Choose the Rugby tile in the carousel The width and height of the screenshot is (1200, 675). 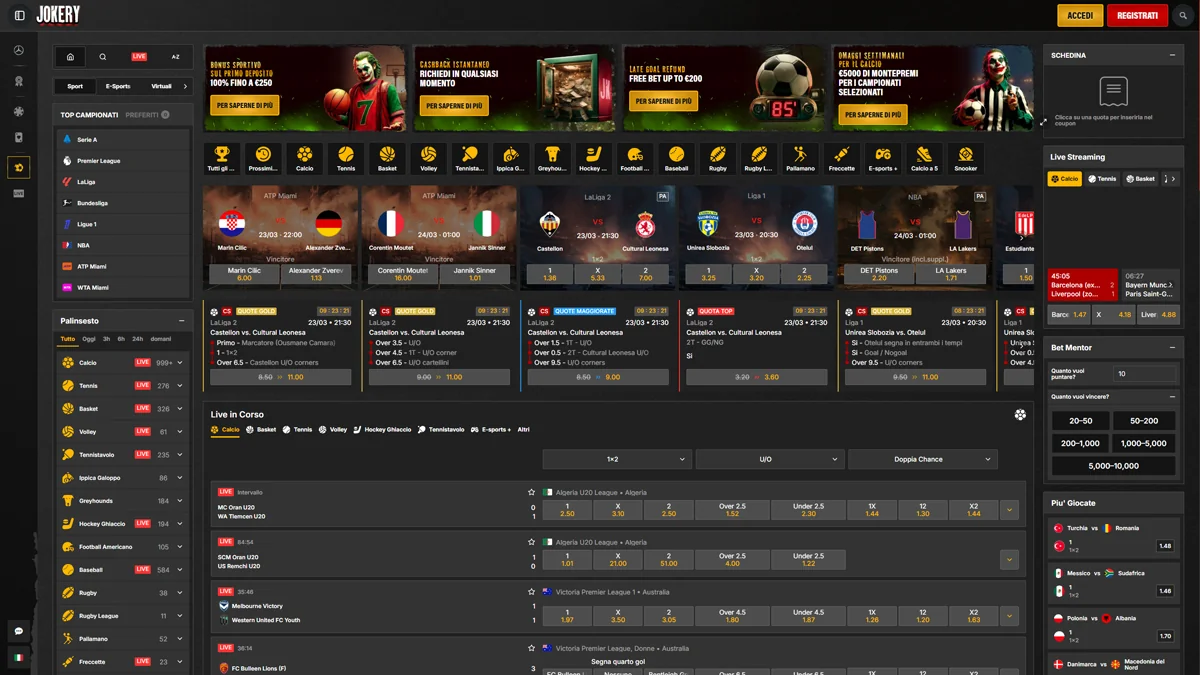[718, 158]
